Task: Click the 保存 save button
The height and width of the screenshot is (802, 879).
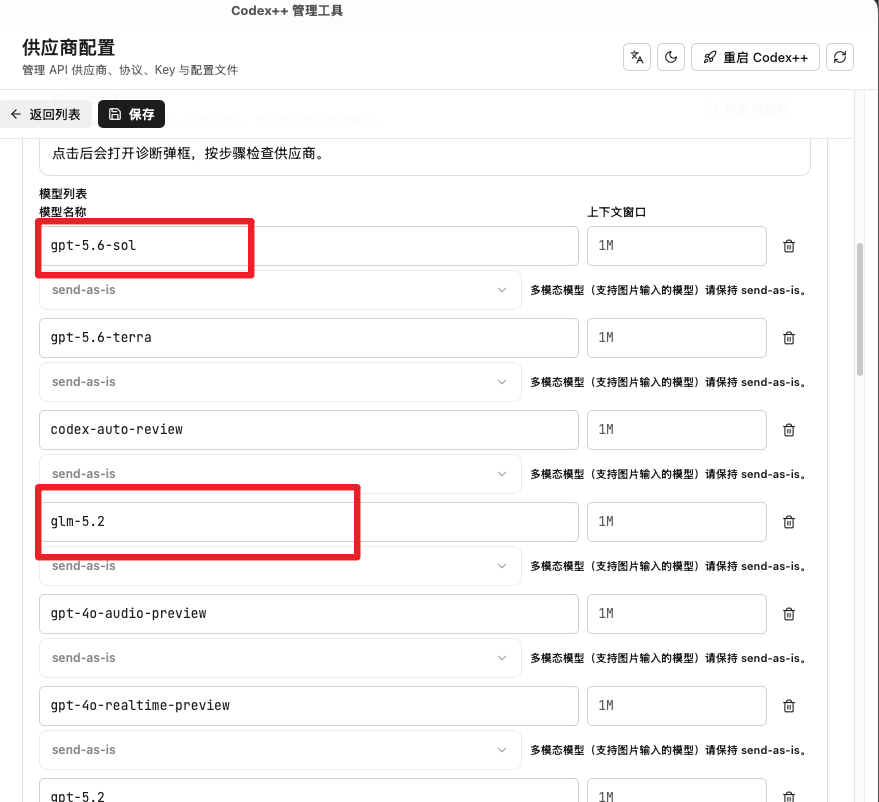Action: (x=131, y=114)
